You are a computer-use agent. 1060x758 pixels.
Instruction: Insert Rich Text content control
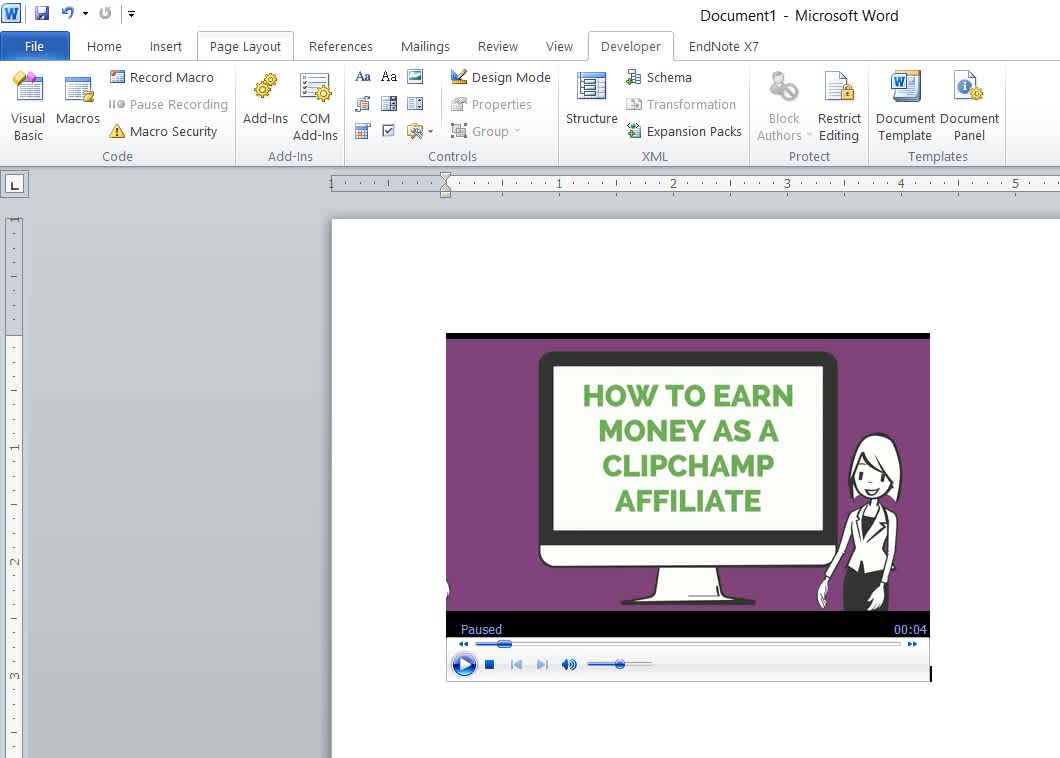pos(363,76)
